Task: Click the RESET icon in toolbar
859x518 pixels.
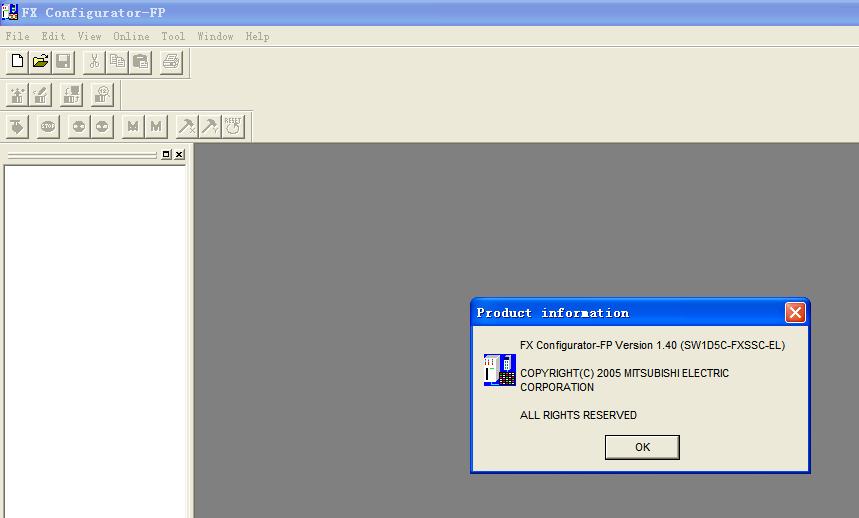Action: pyautogui.click(x=233, y=127)
